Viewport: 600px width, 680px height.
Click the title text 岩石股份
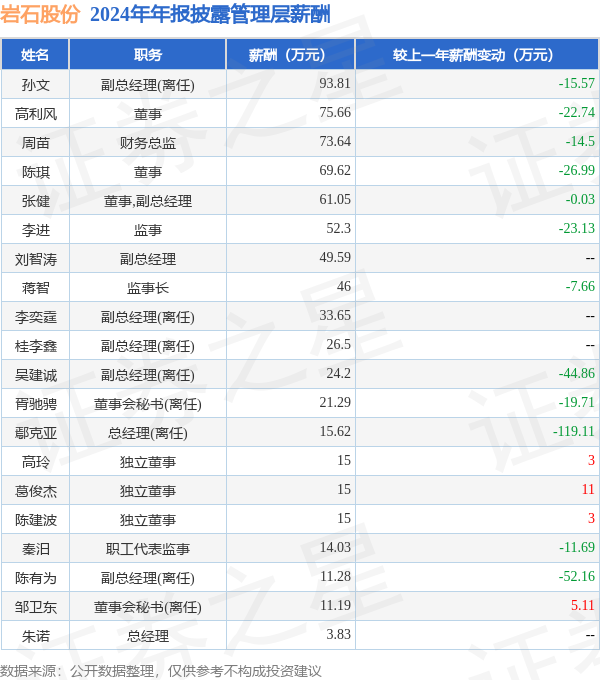click(x=40, y=14)
